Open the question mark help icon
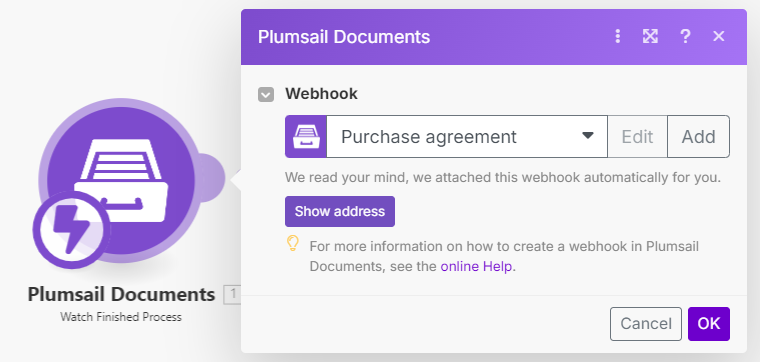 685,36
